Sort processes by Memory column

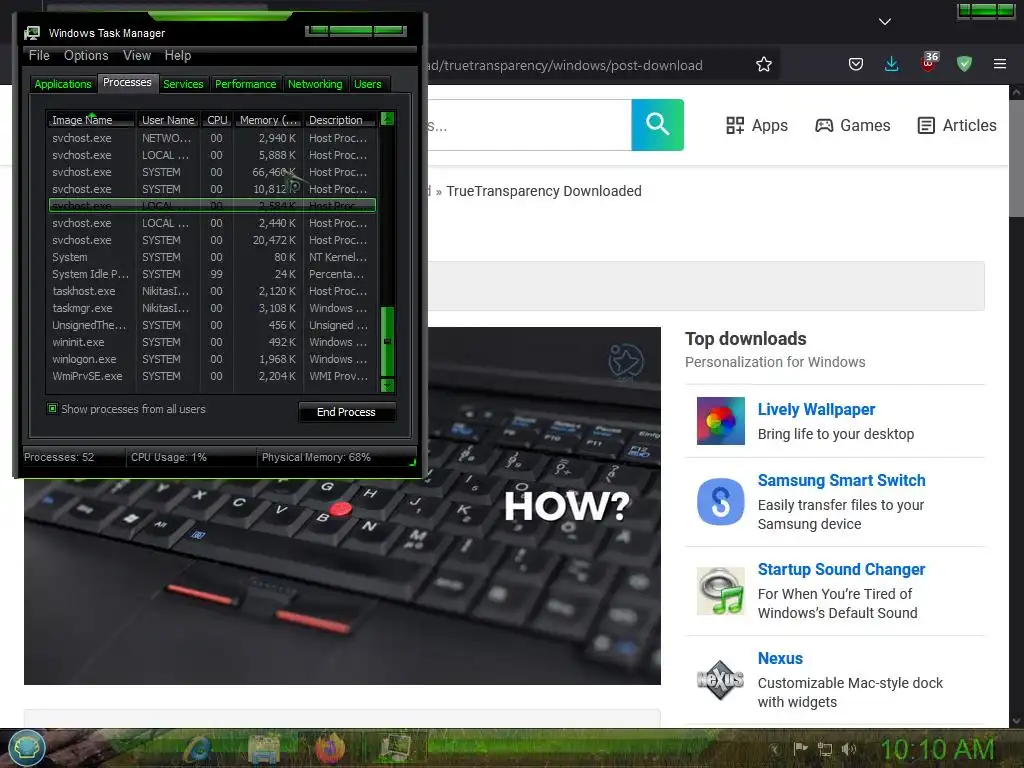click(268, 120)
